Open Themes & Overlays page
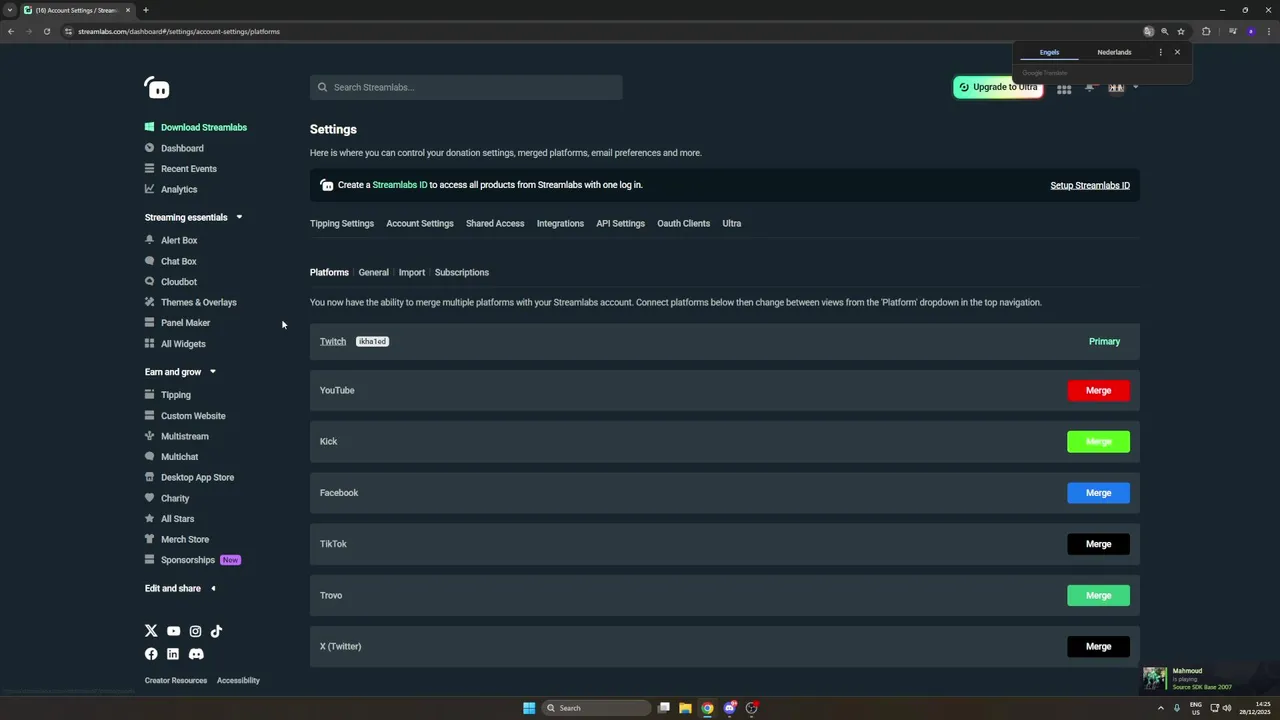This screenshot has width=1280, height=720. [190, 302]
